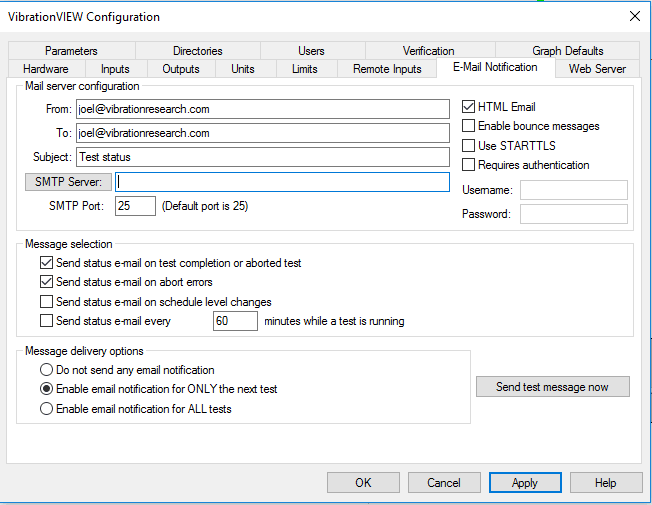Click the Apply button
The height and width of the screenshot is (505, 652).
tap(525, 483)
